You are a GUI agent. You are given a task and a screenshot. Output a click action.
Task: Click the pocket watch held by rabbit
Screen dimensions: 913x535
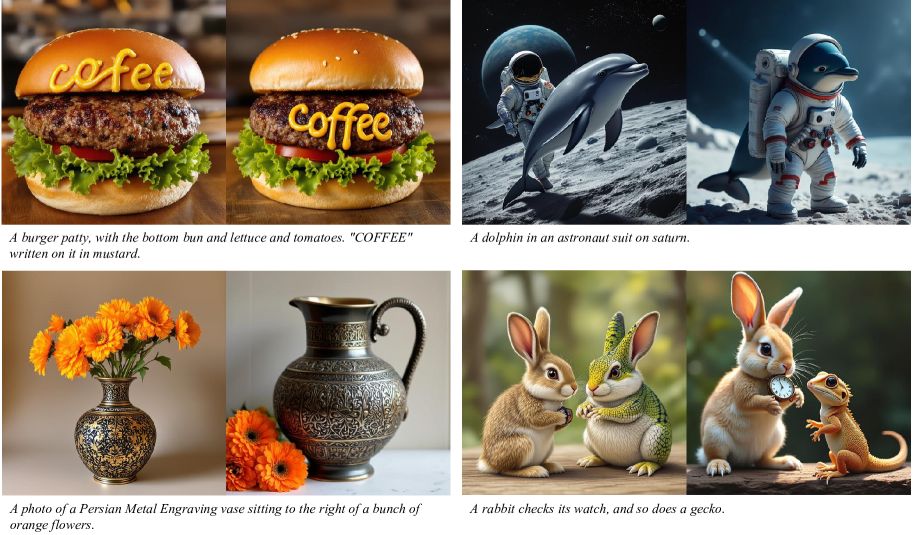(781, 387)
